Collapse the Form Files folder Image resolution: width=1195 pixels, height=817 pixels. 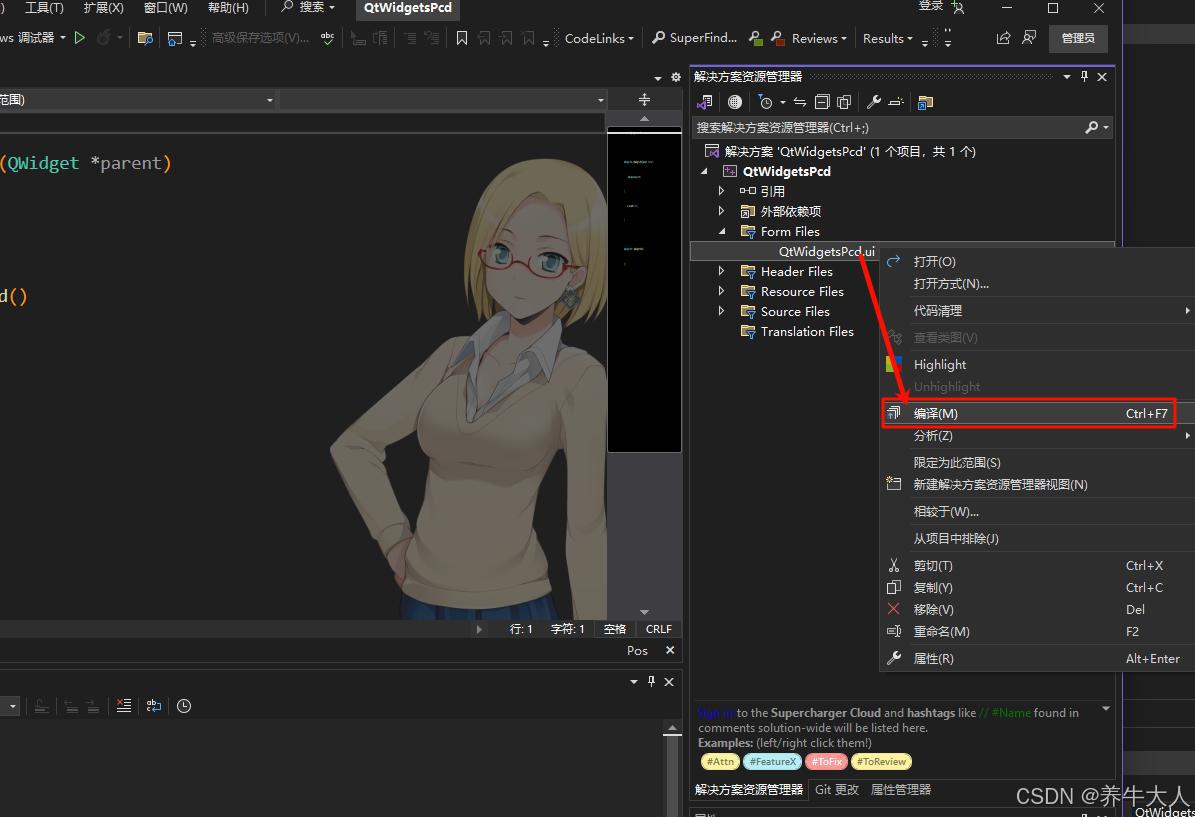click(722, 231)
